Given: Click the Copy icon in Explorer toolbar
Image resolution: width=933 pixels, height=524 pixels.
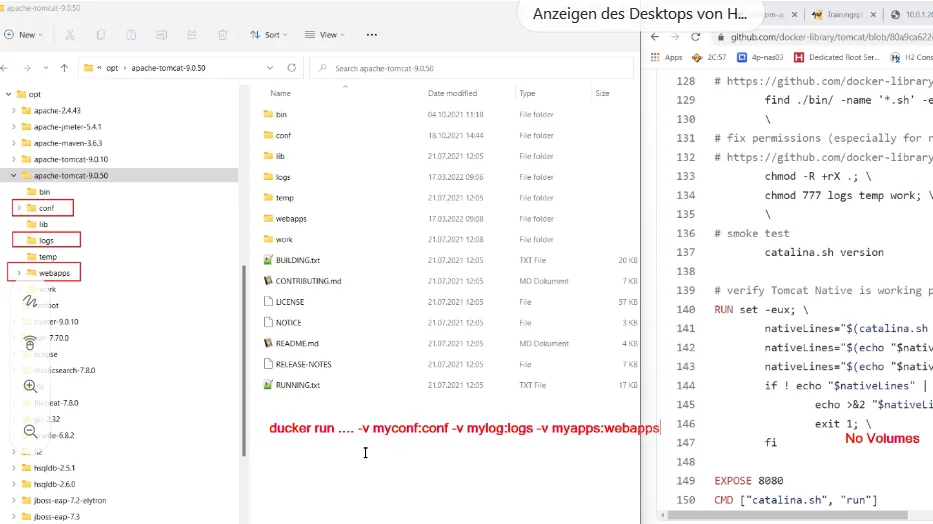Looking at the screenshot, I should [x=101, y=34].
